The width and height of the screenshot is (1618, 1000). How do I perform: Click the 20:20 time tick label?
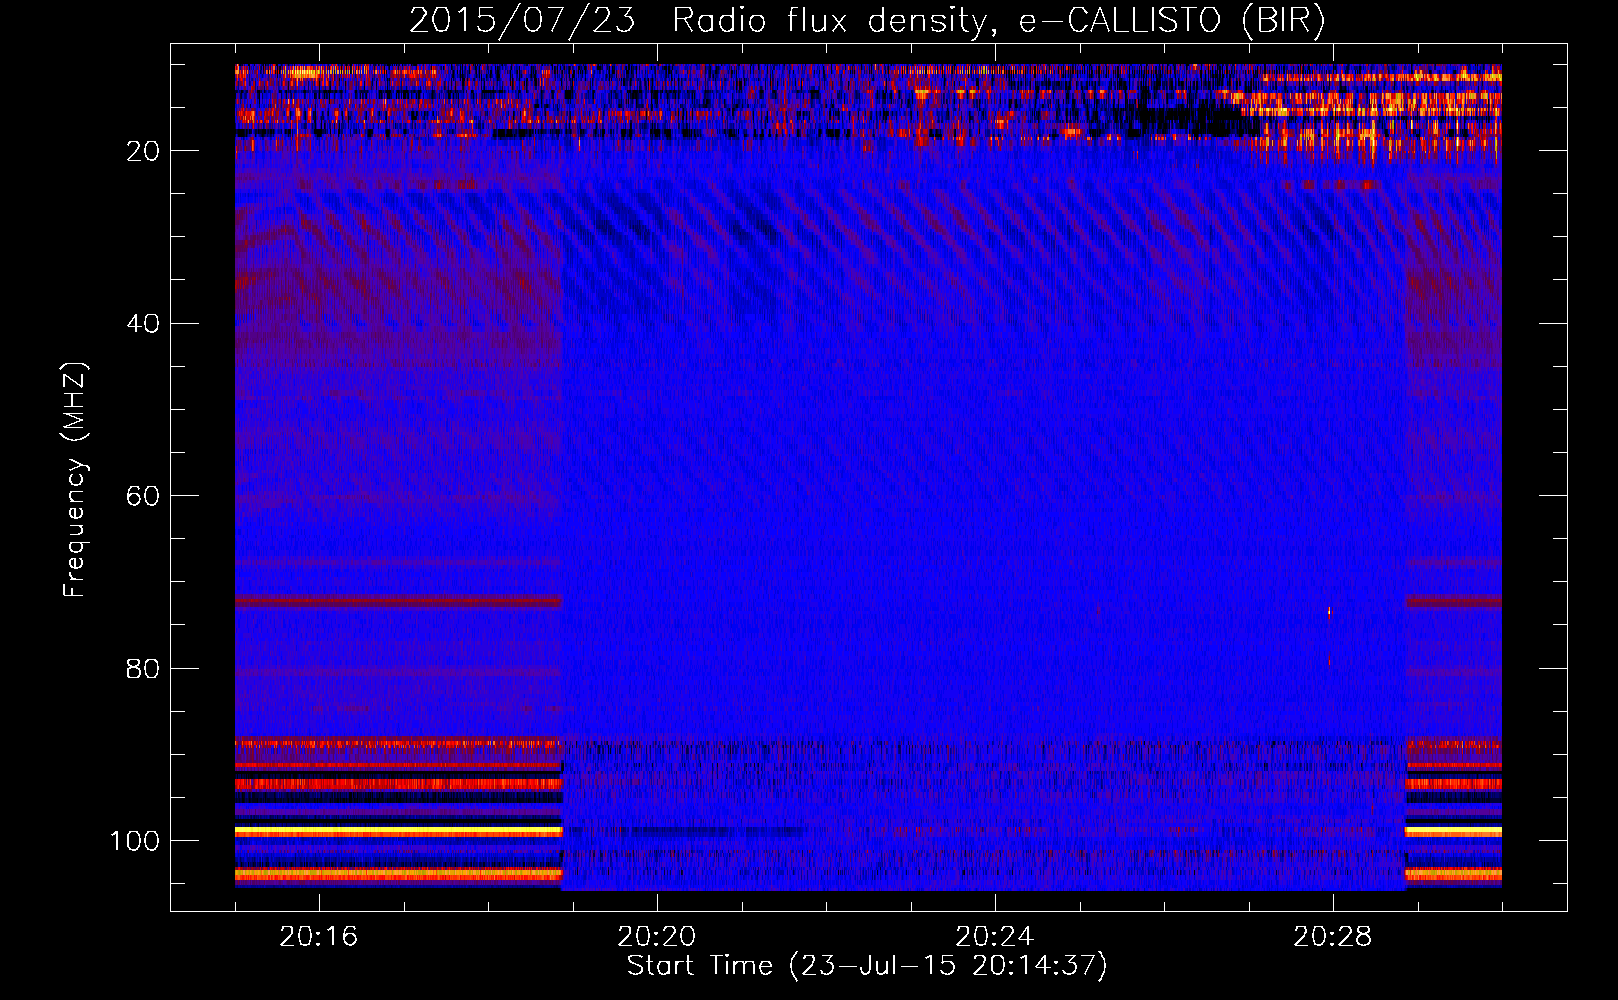coord(656,937)
